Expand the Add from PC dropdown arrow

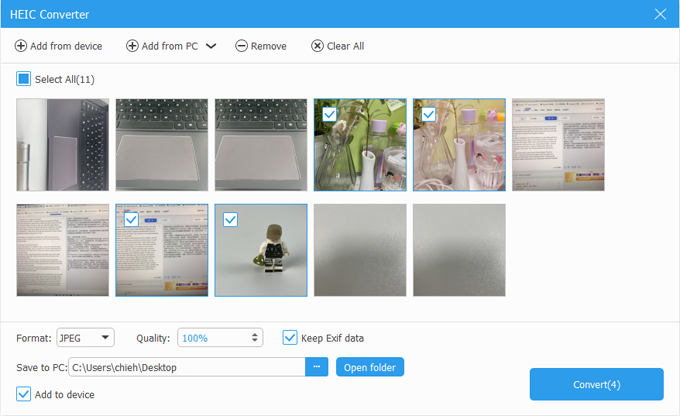[x=211, y=46]
